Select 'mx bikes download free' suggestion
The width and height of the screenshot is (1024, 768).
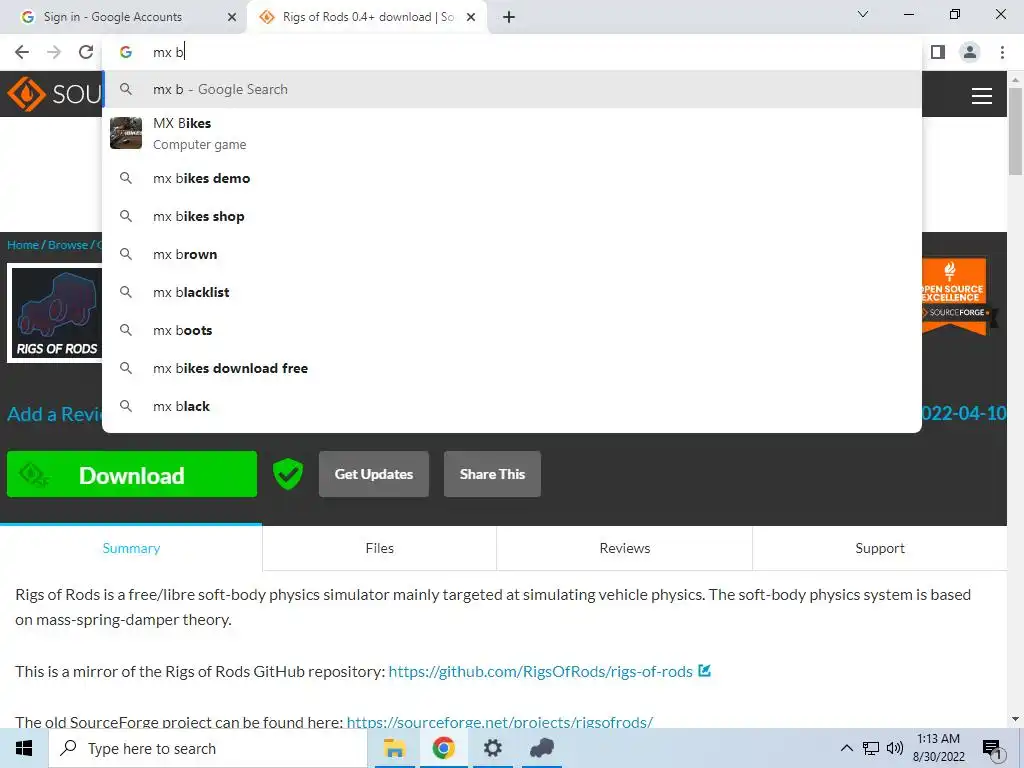click(512, 368)
